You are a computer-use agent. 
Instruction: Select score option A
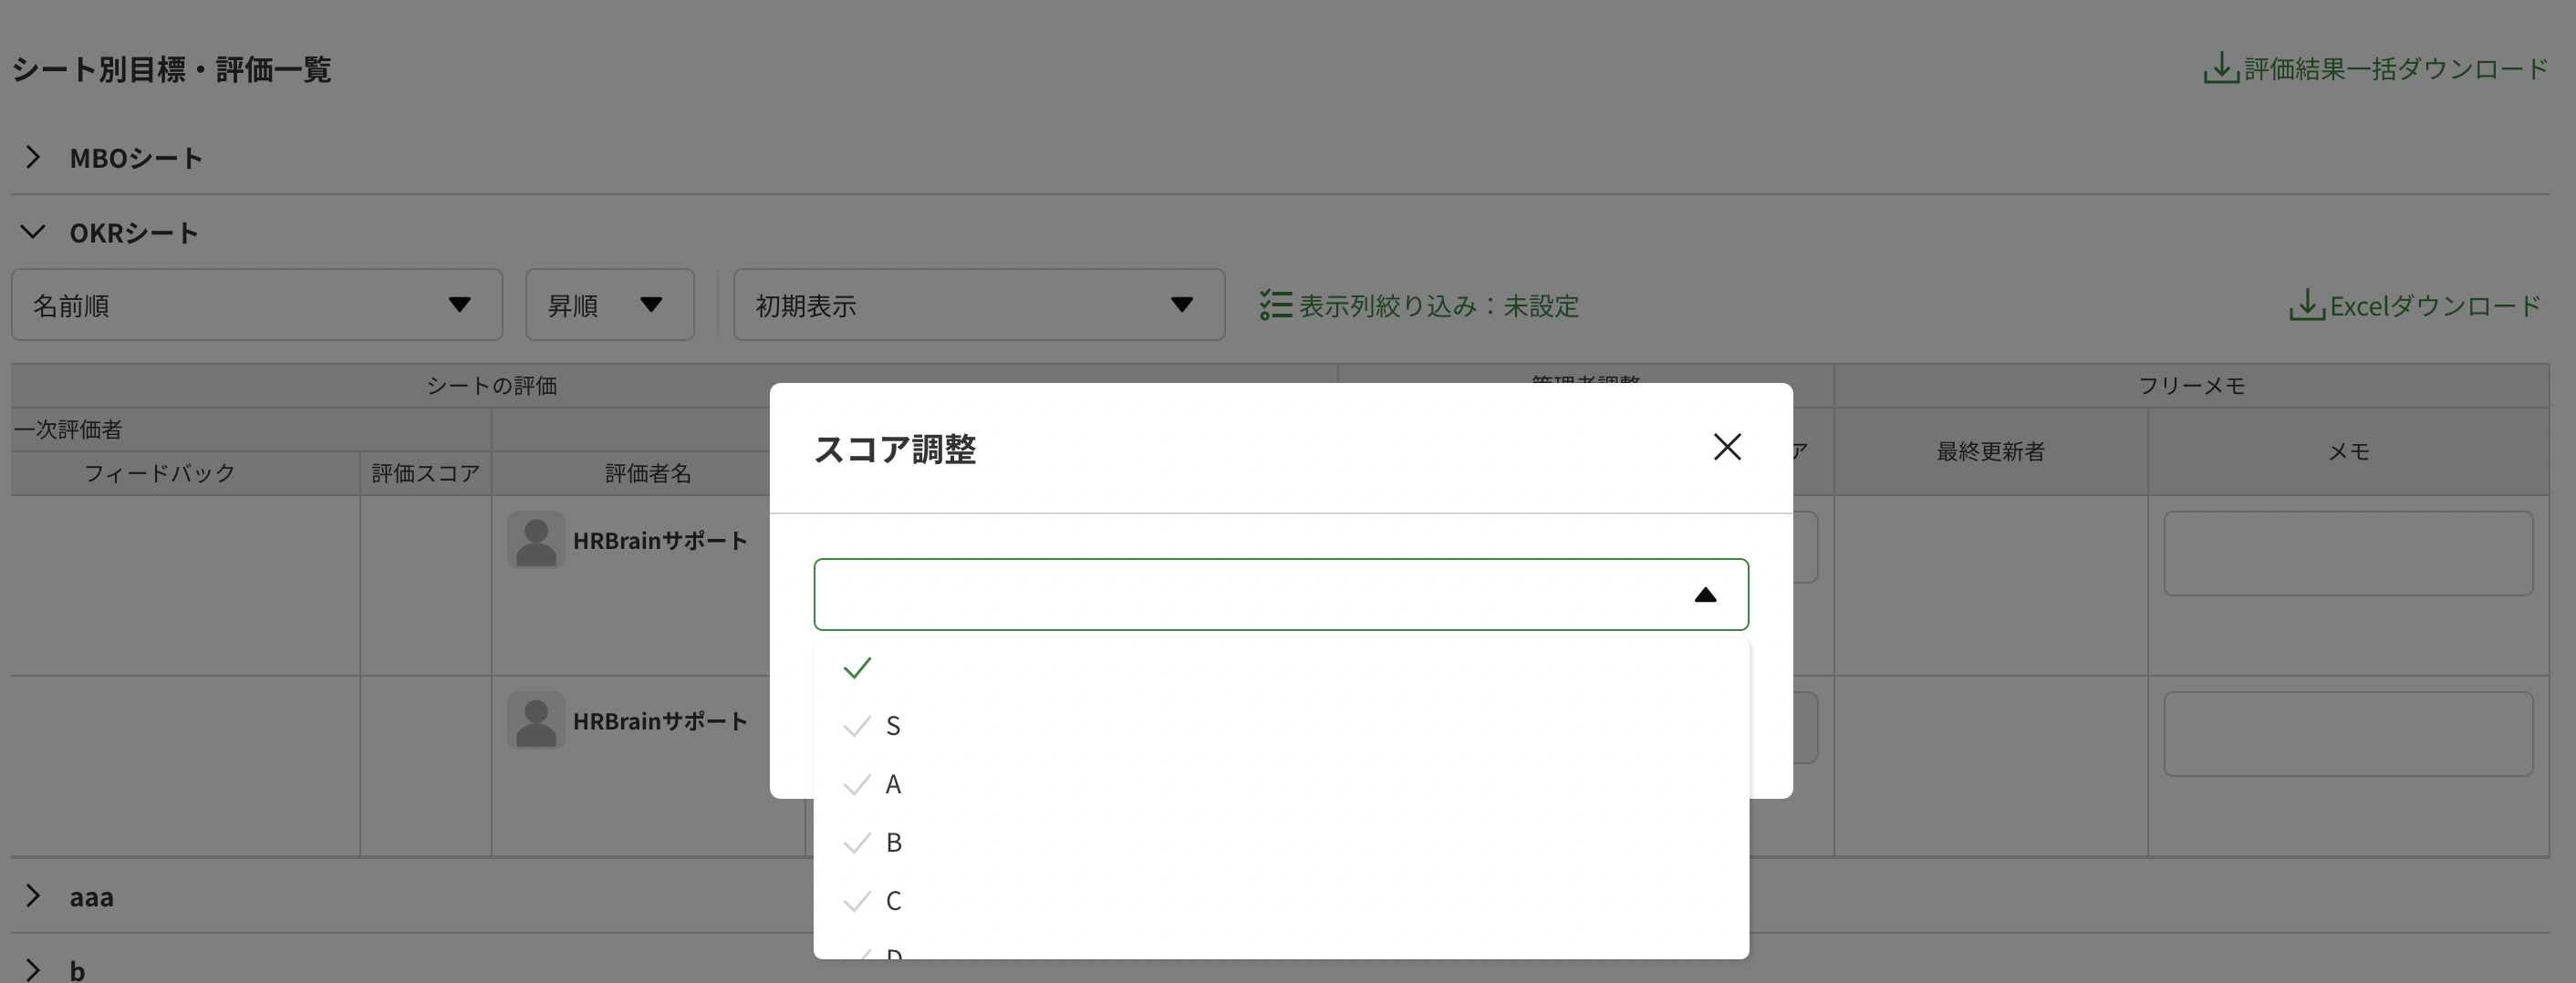(x=894, y=783)
